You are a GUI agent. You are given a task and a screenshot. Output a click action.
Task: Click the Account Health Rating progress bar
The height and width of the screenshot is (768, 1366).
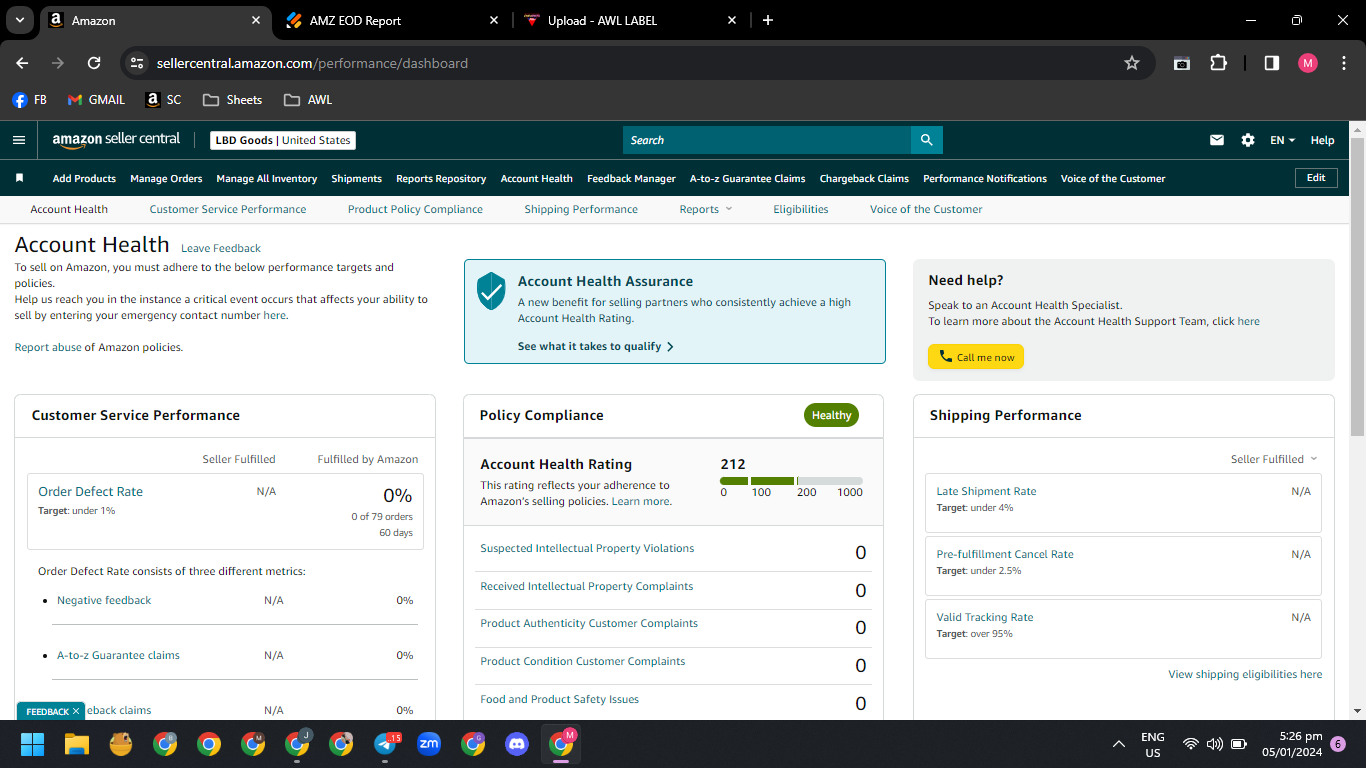tap(791, 481)
